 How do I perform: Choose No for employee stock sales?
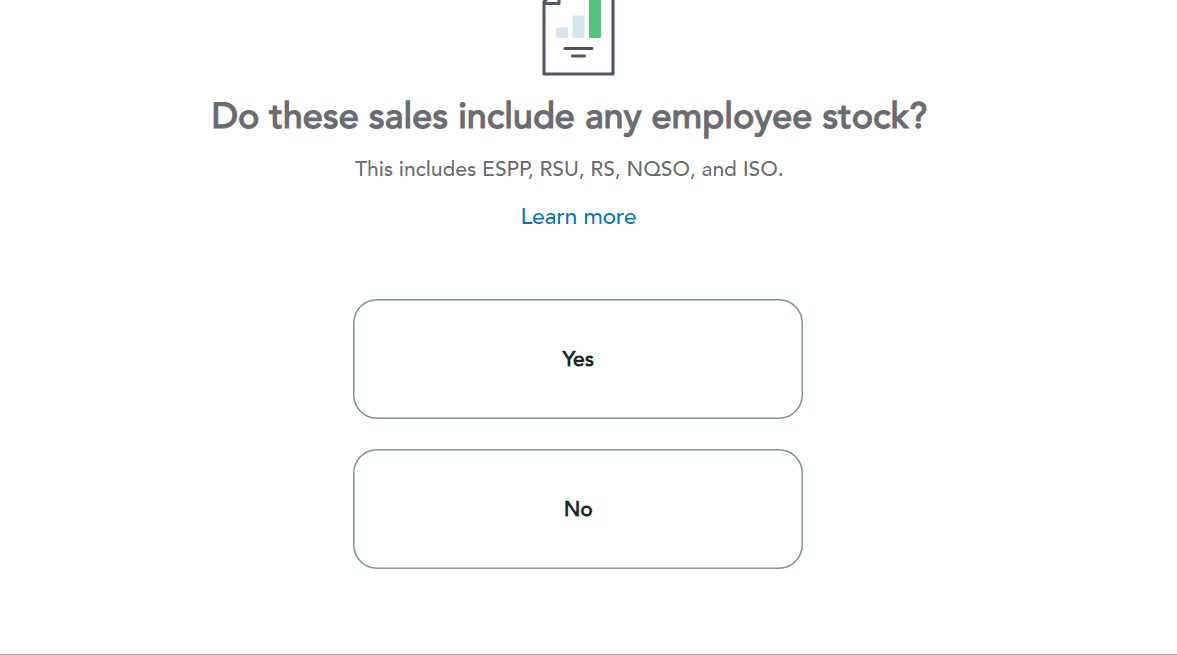578,509
